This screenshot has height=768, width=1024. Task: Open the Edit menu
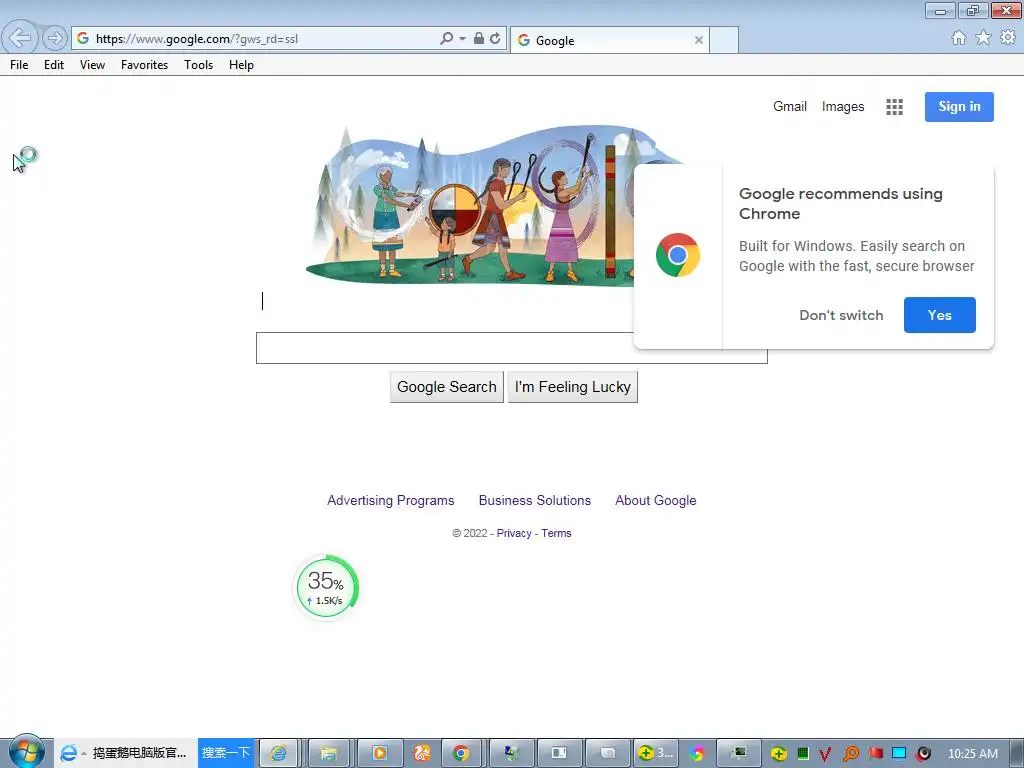click(54, 65)
